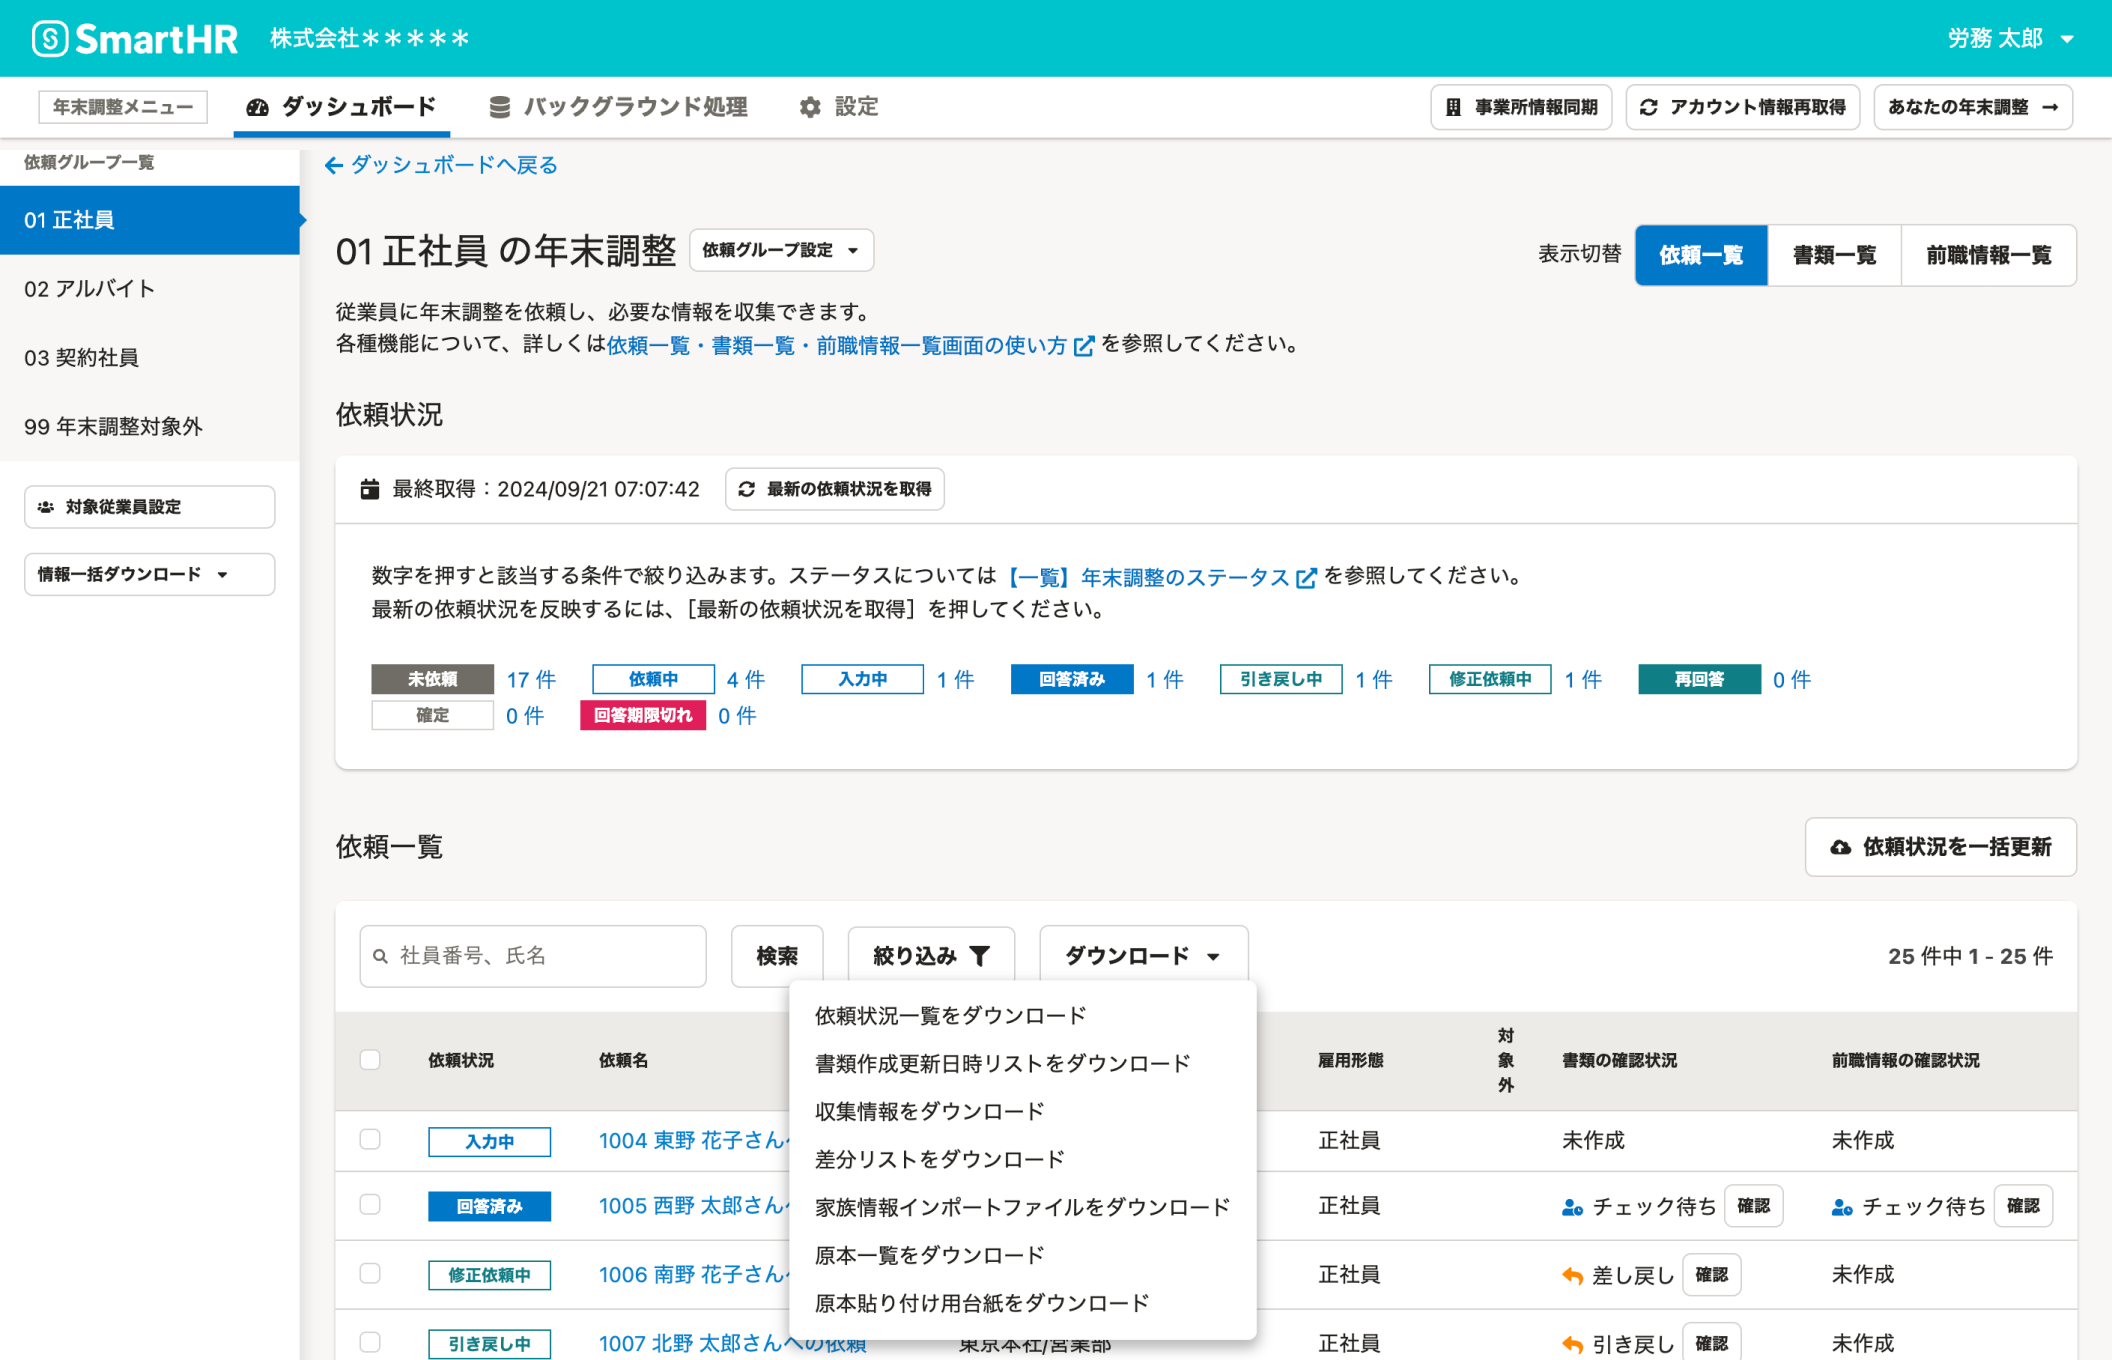Filter by 依頼中 4 件
2112x1360 pixels.
click(746, 680)
